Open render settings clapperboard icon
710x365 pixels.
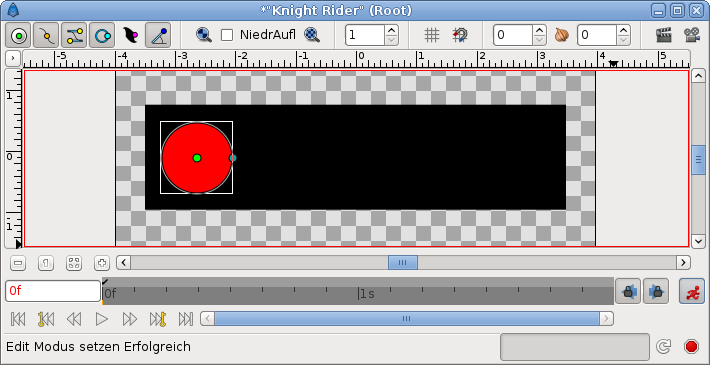(663, 35)
